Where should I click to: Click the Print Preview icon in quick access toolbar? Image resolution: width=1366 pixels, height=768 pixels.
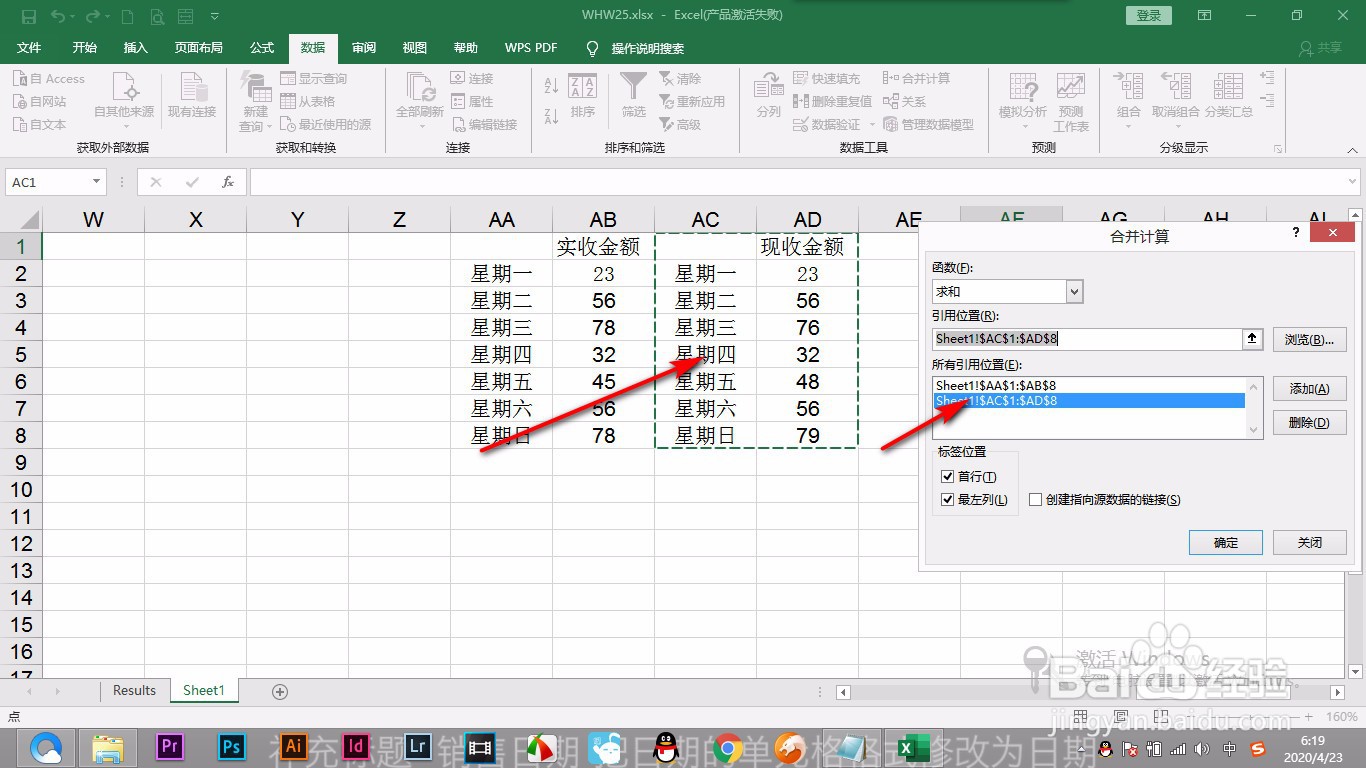[157, 16]
